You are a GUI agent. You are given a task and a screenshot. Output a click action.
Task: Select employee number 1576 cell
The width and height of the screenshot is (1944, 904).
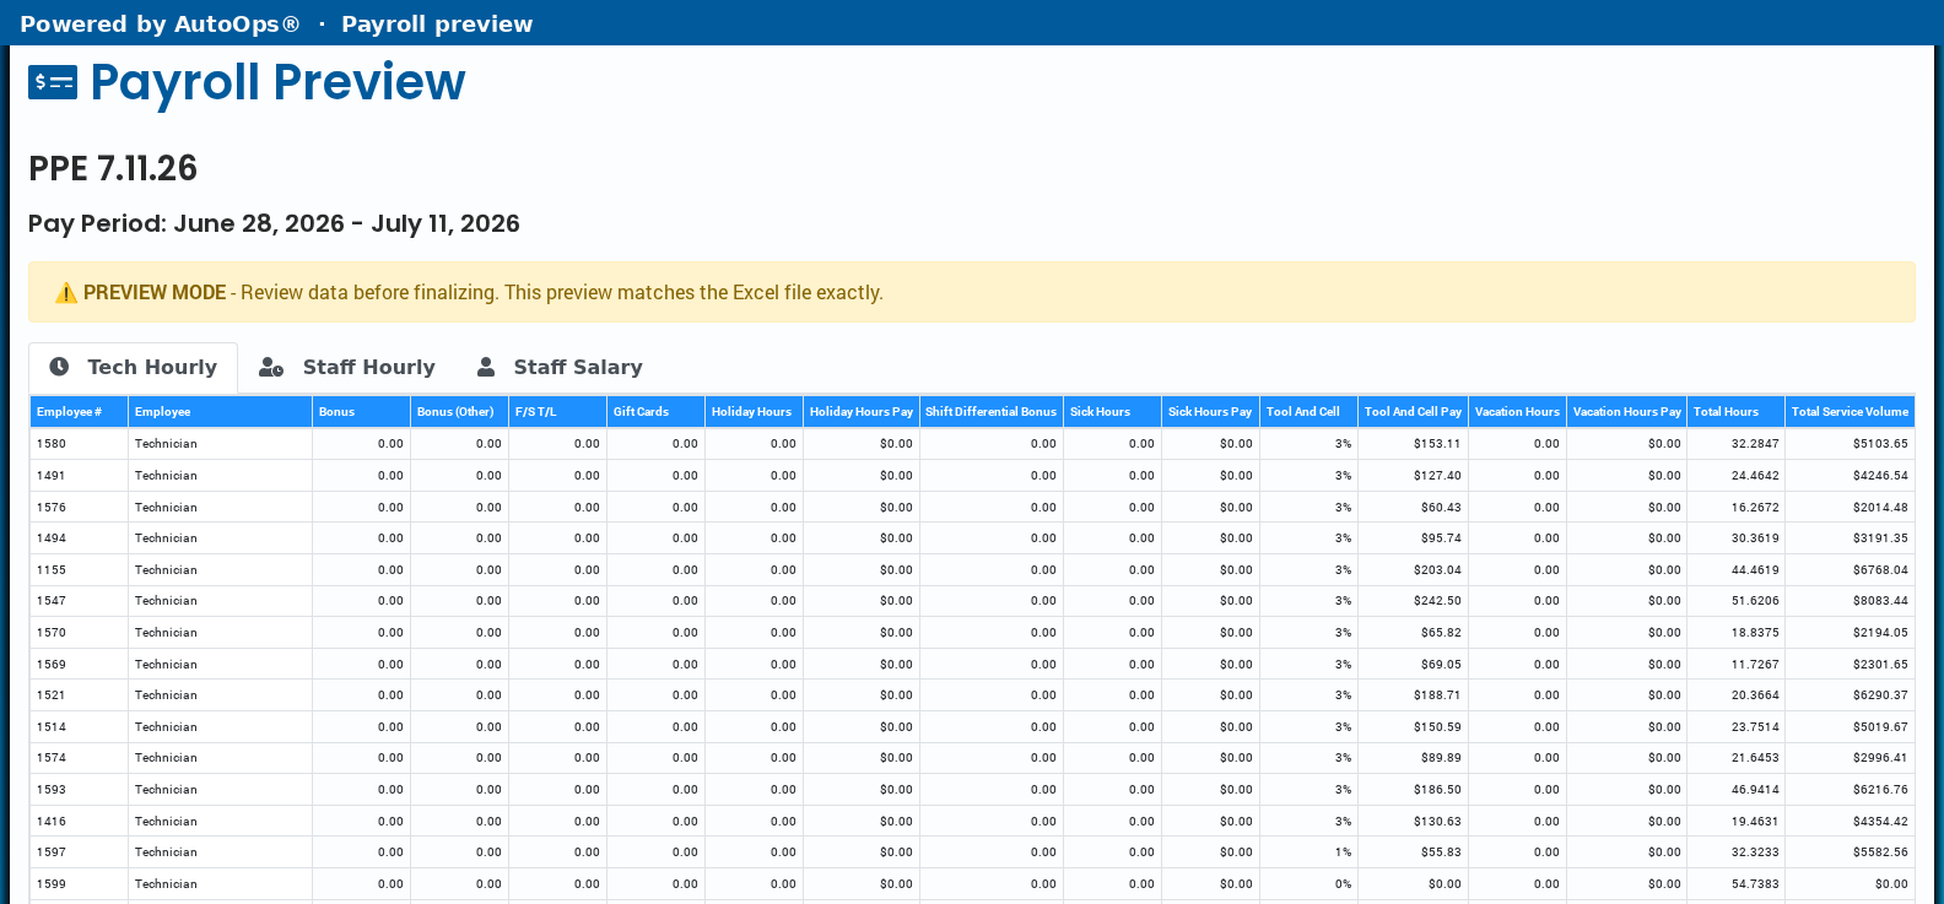pos(79,507)
